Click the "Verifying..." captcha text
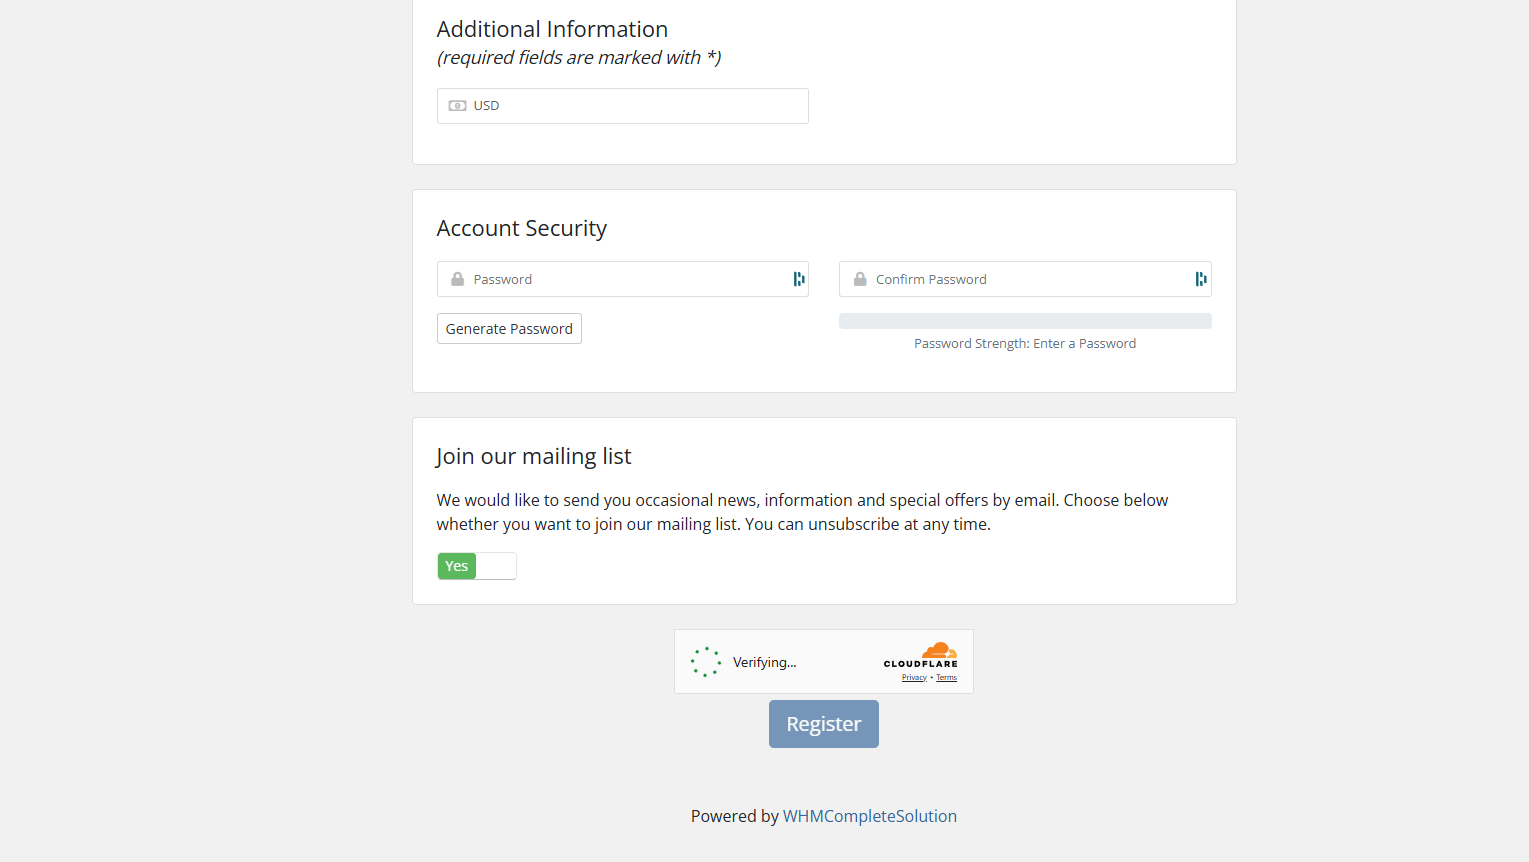The height and width of the screenshot is (862, 1529). [764, 662]
